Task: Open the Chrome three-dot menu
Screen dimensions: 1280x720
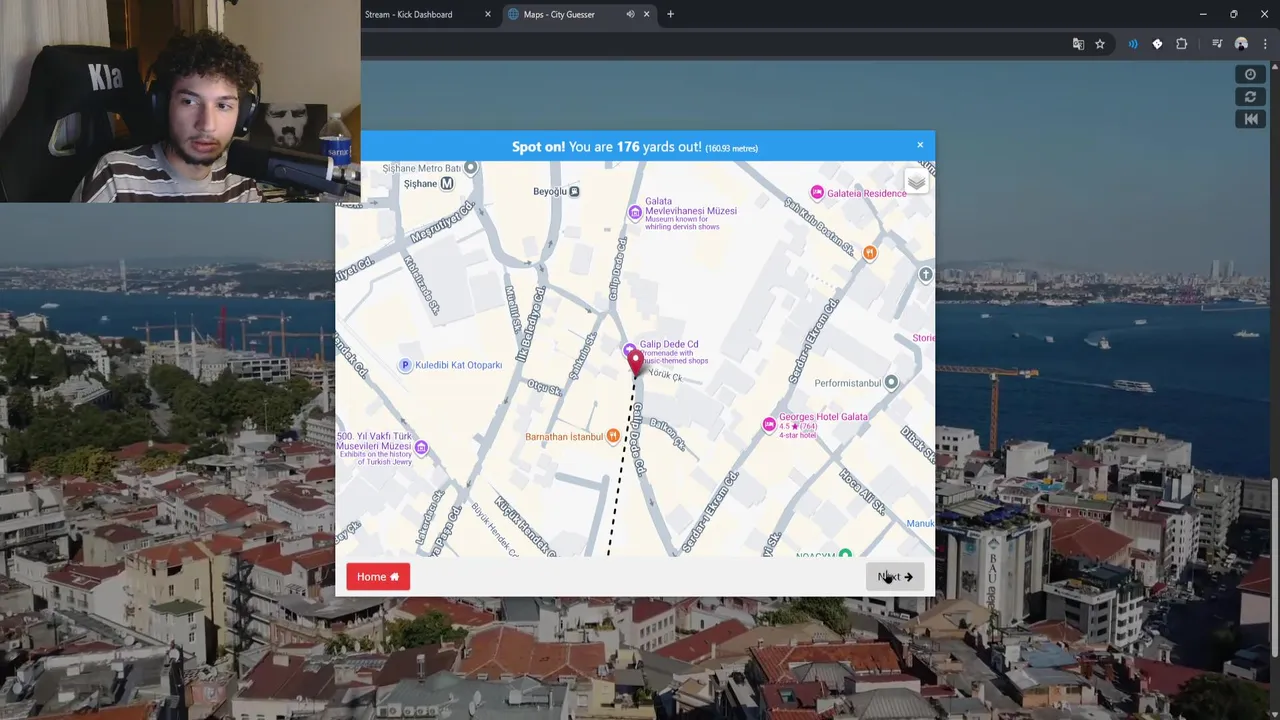Action: click(1265, 44)
